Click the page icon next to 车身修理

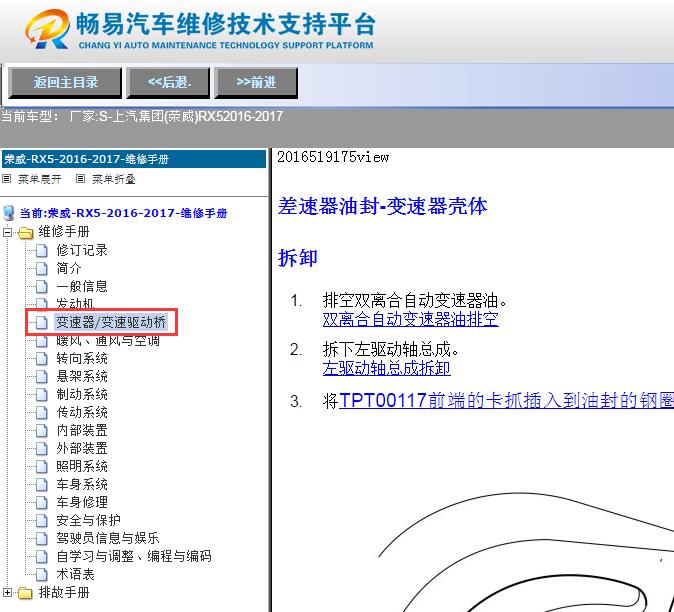[x=42, y=502]
